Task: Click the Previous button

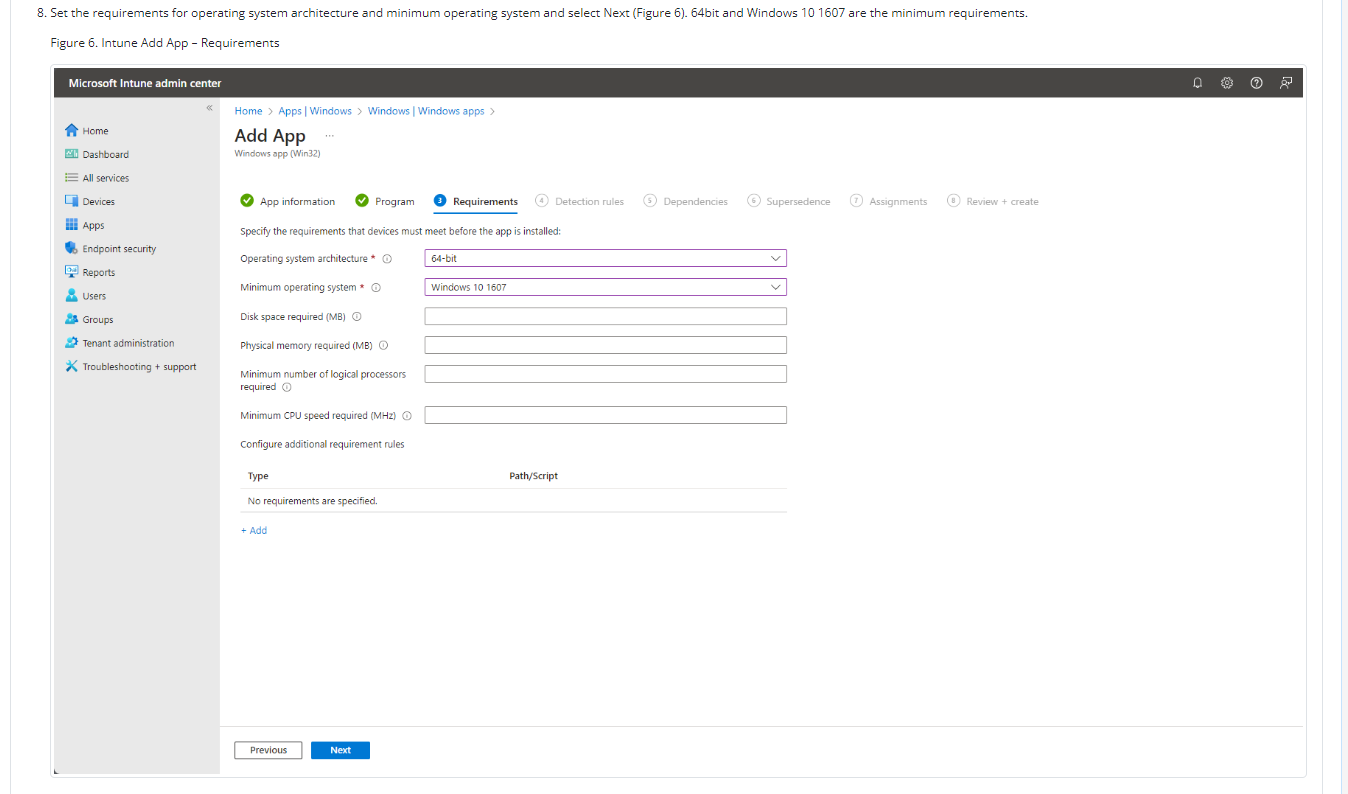Action: [268, 750]
